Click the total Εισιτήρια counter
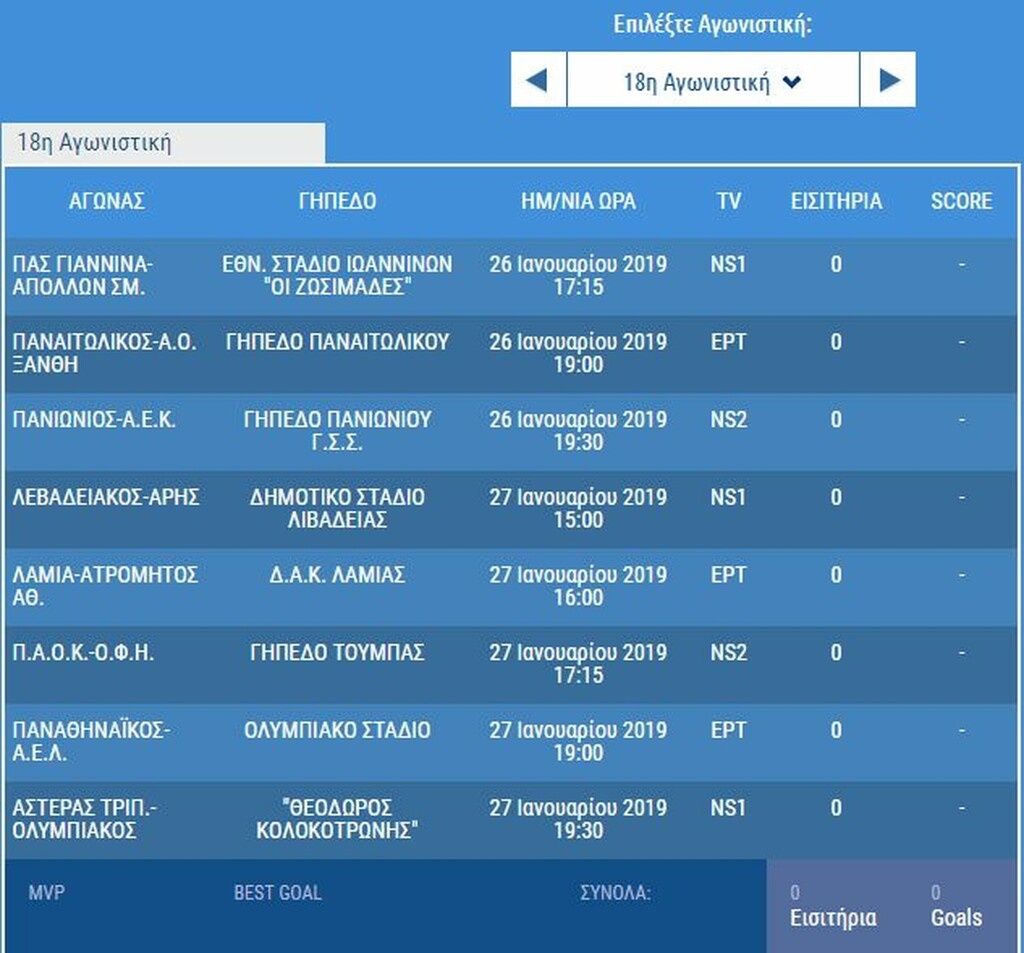This screenshot has height=953, width=1024. [x=833, y=906]
